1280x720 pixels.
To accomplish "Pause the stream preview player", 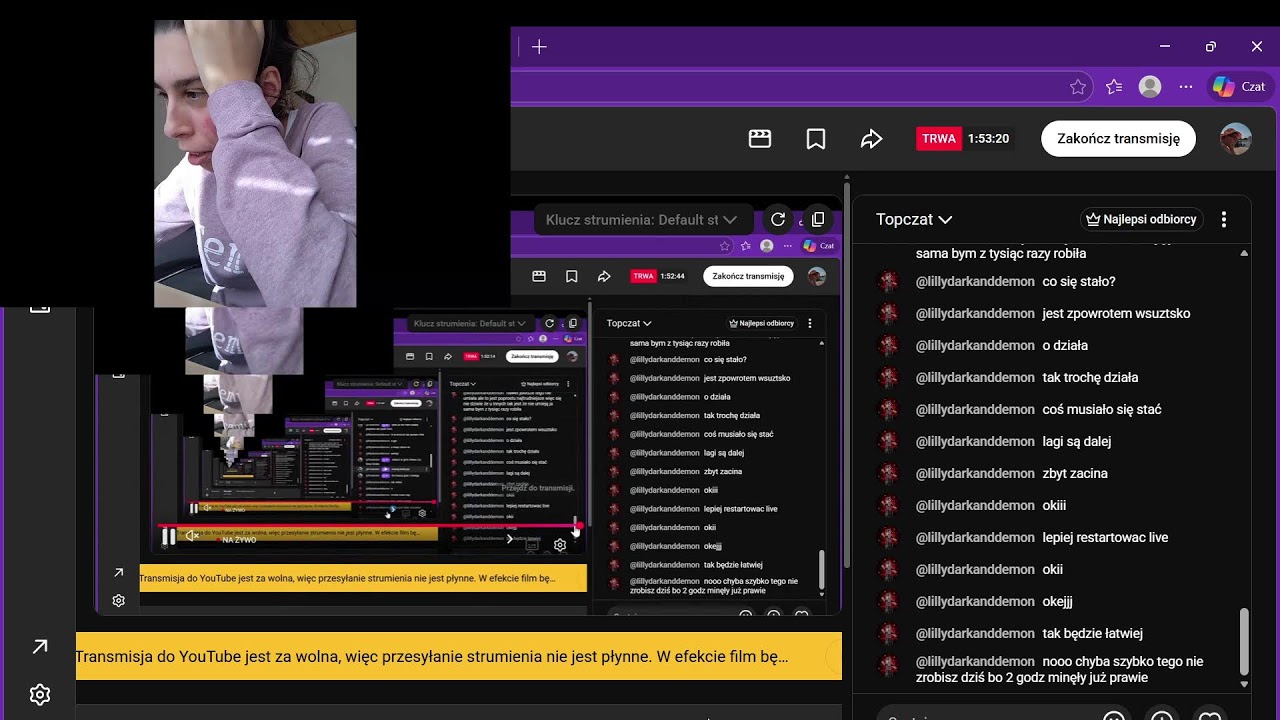I will click(x=169, y=538).
